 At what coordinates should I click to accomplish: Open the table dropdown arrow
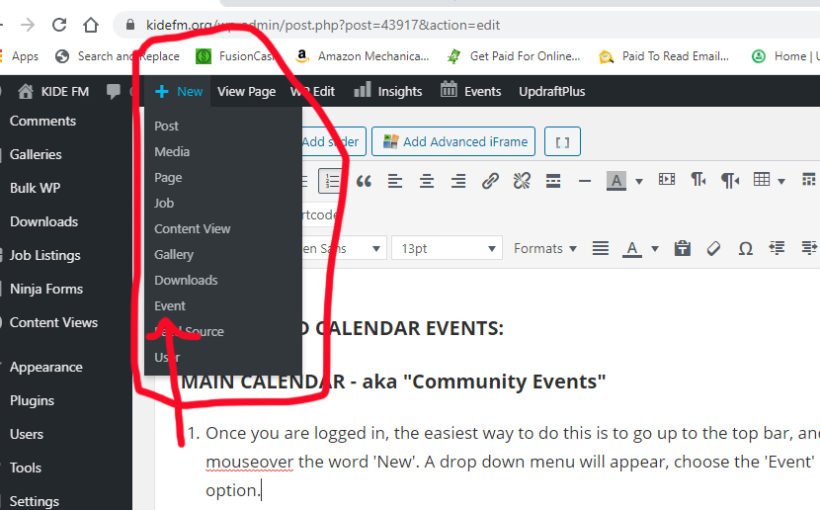781,182
